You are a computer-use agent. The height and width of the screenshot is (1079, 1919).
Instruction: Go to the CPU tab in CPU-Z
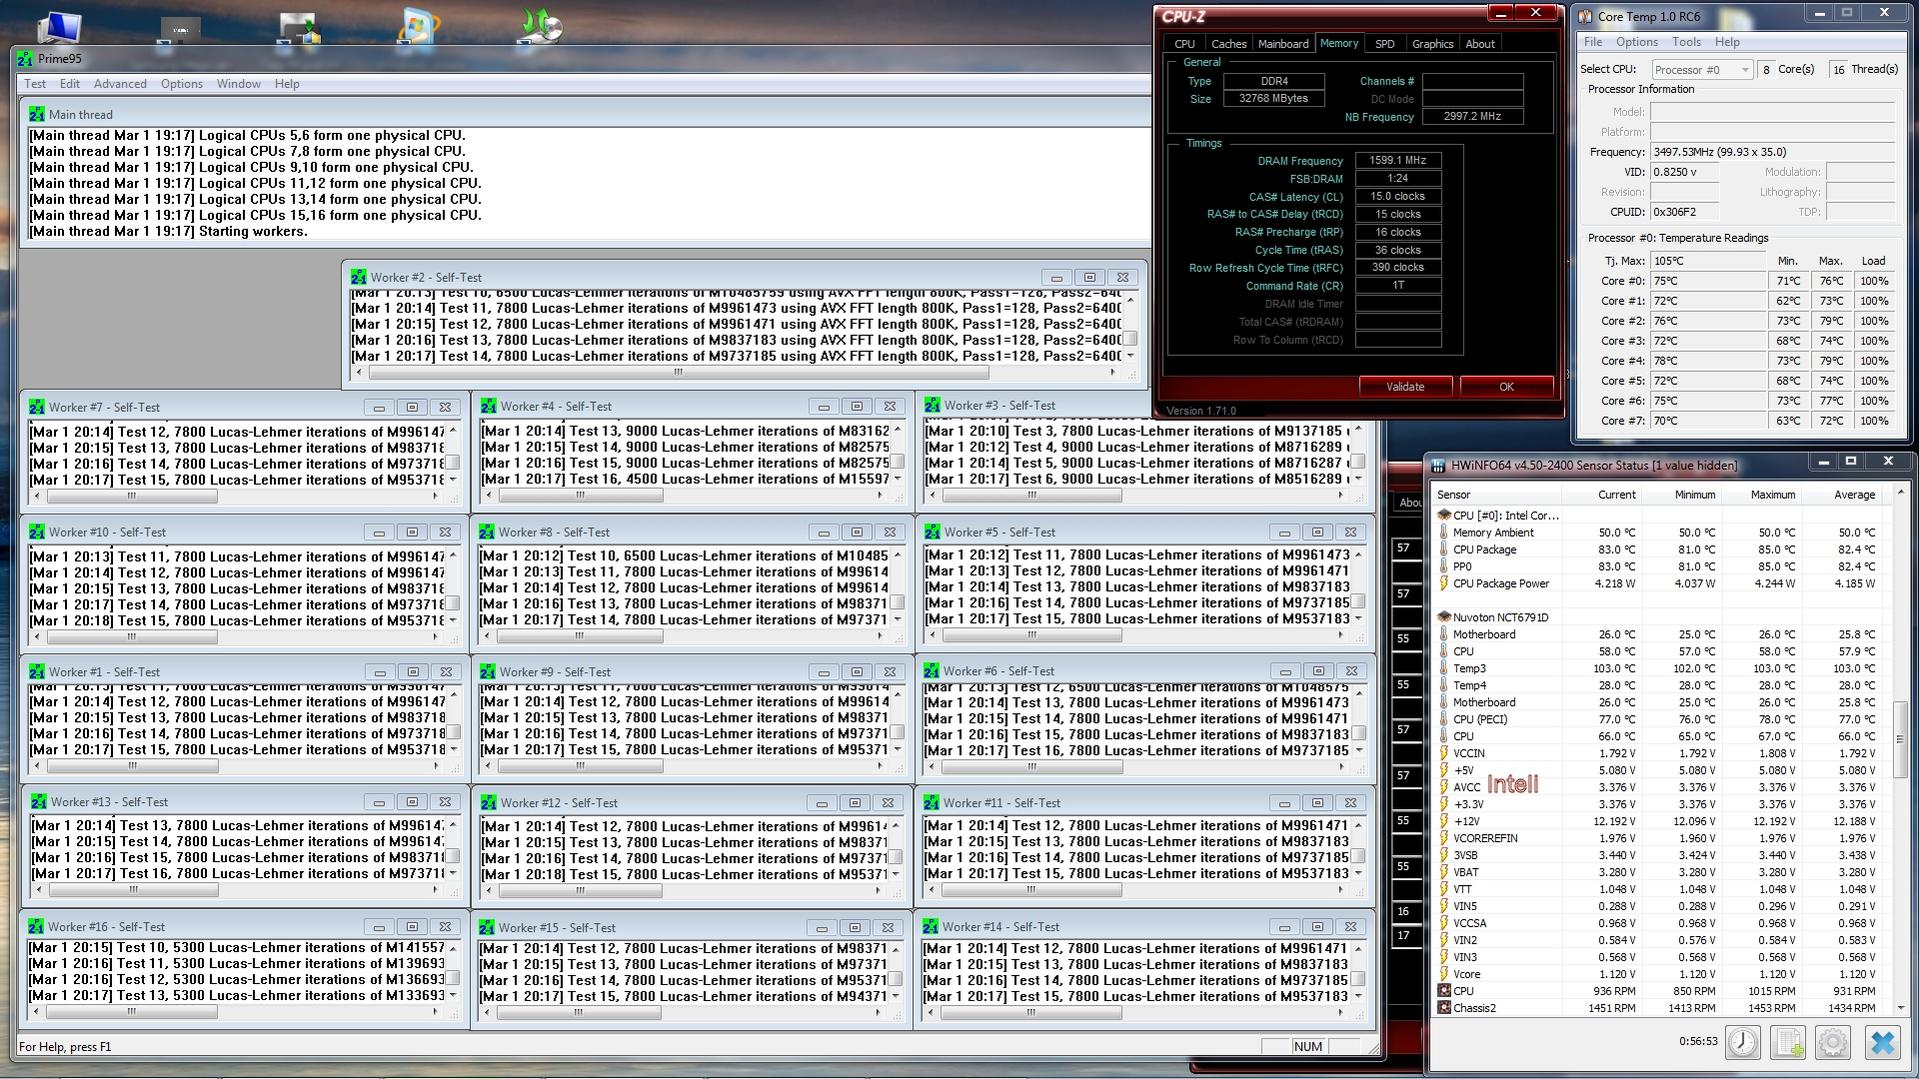tap(1184, 44)
